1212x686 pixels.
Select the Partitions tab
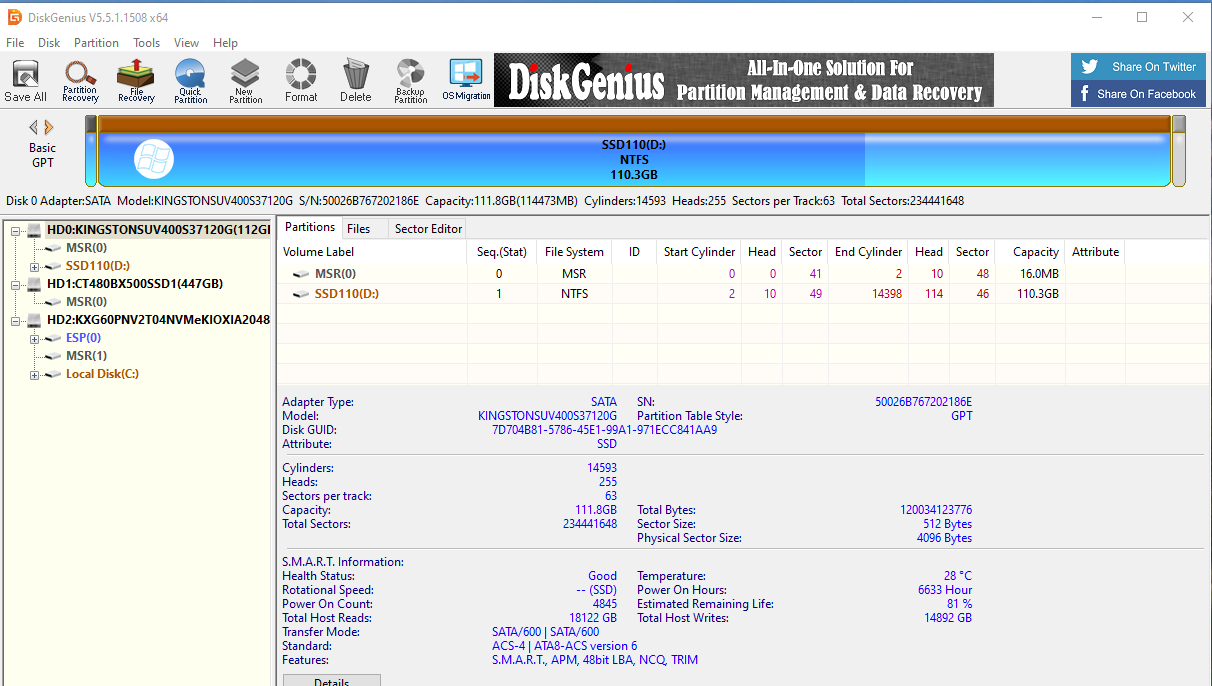(x=310, y=227)
